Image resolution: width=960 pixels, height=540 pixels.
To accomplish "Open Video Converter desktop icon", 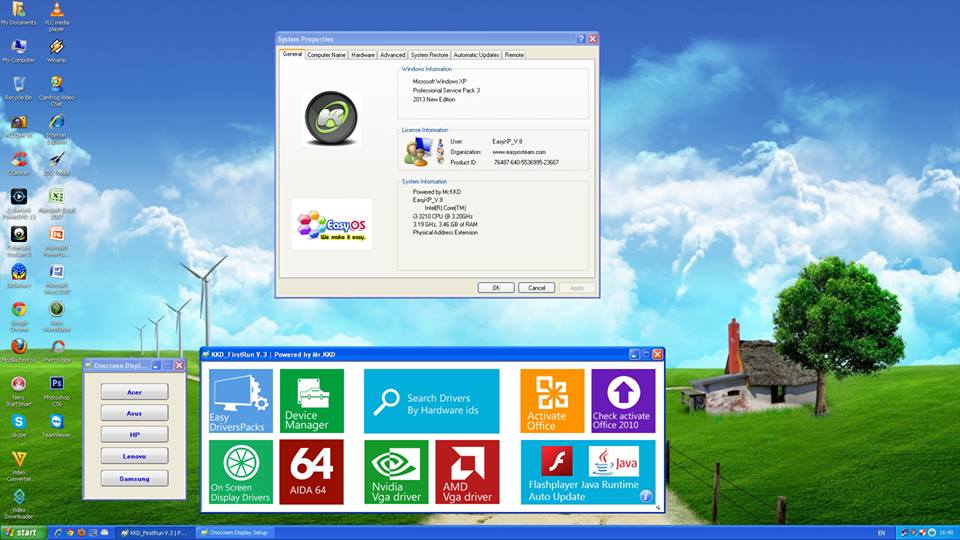I will pyautogui.click(x=18, y=466).
